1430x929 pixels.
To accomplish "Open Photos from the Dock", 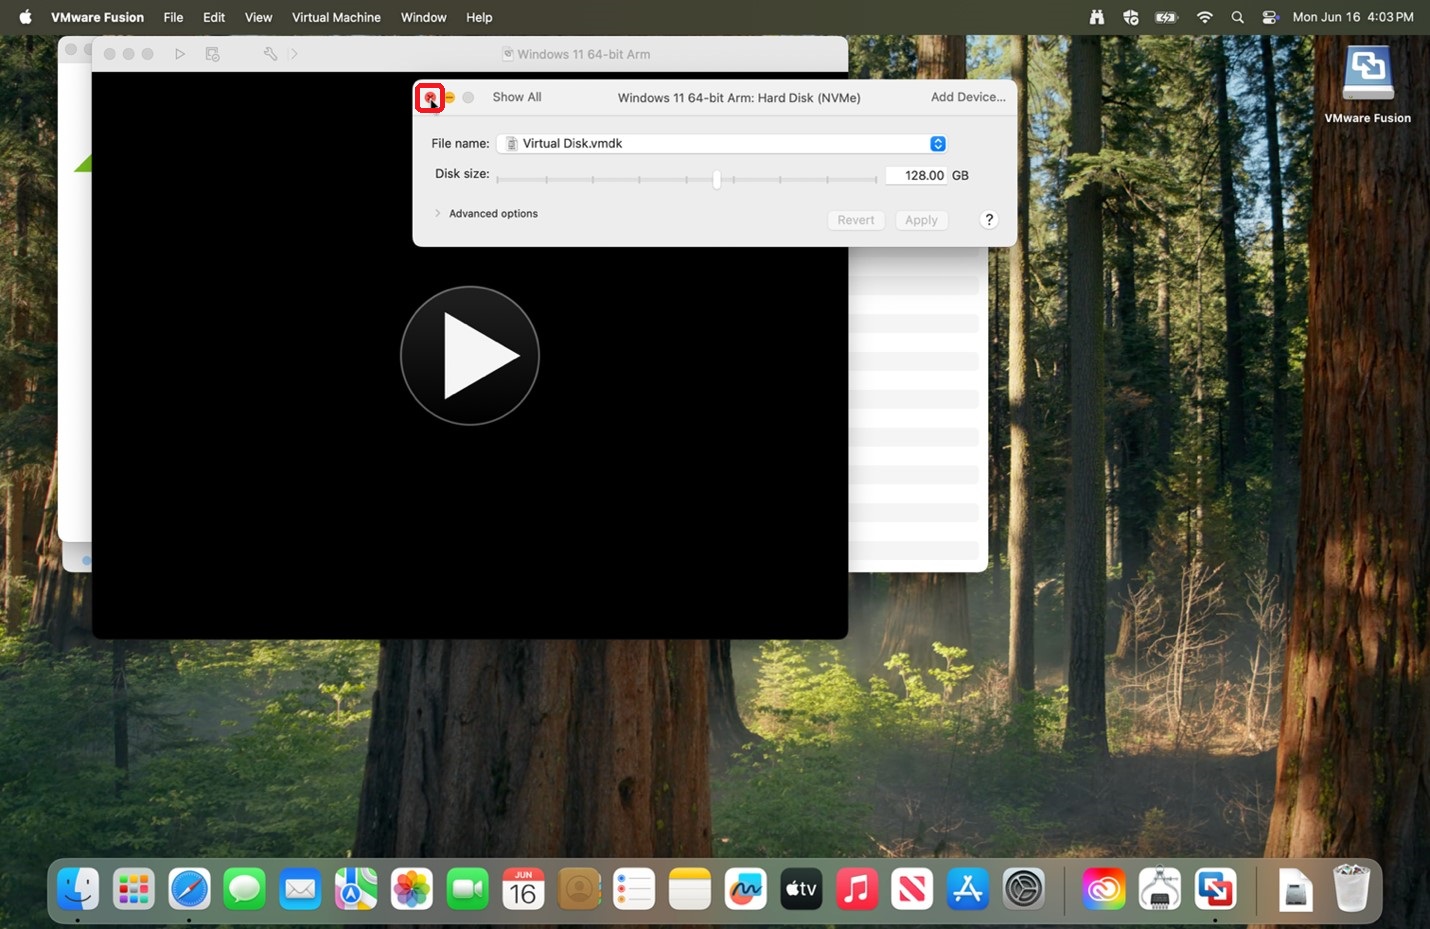I will [411, 888].
